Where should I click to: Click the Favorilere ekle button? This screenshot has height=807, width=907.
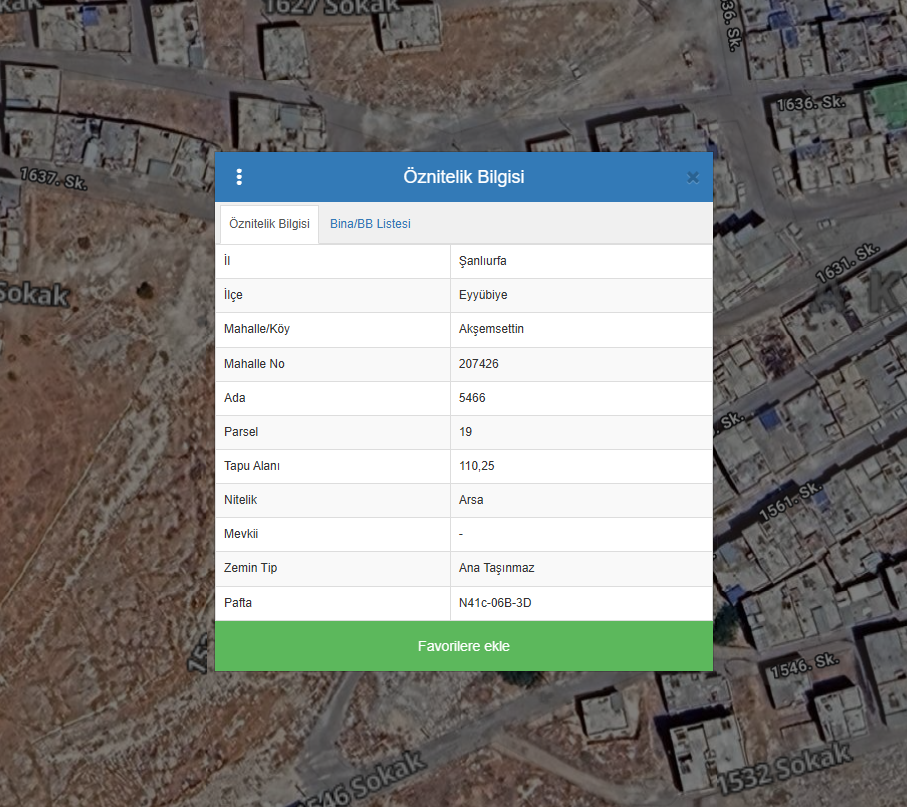[x=464, y=646]
